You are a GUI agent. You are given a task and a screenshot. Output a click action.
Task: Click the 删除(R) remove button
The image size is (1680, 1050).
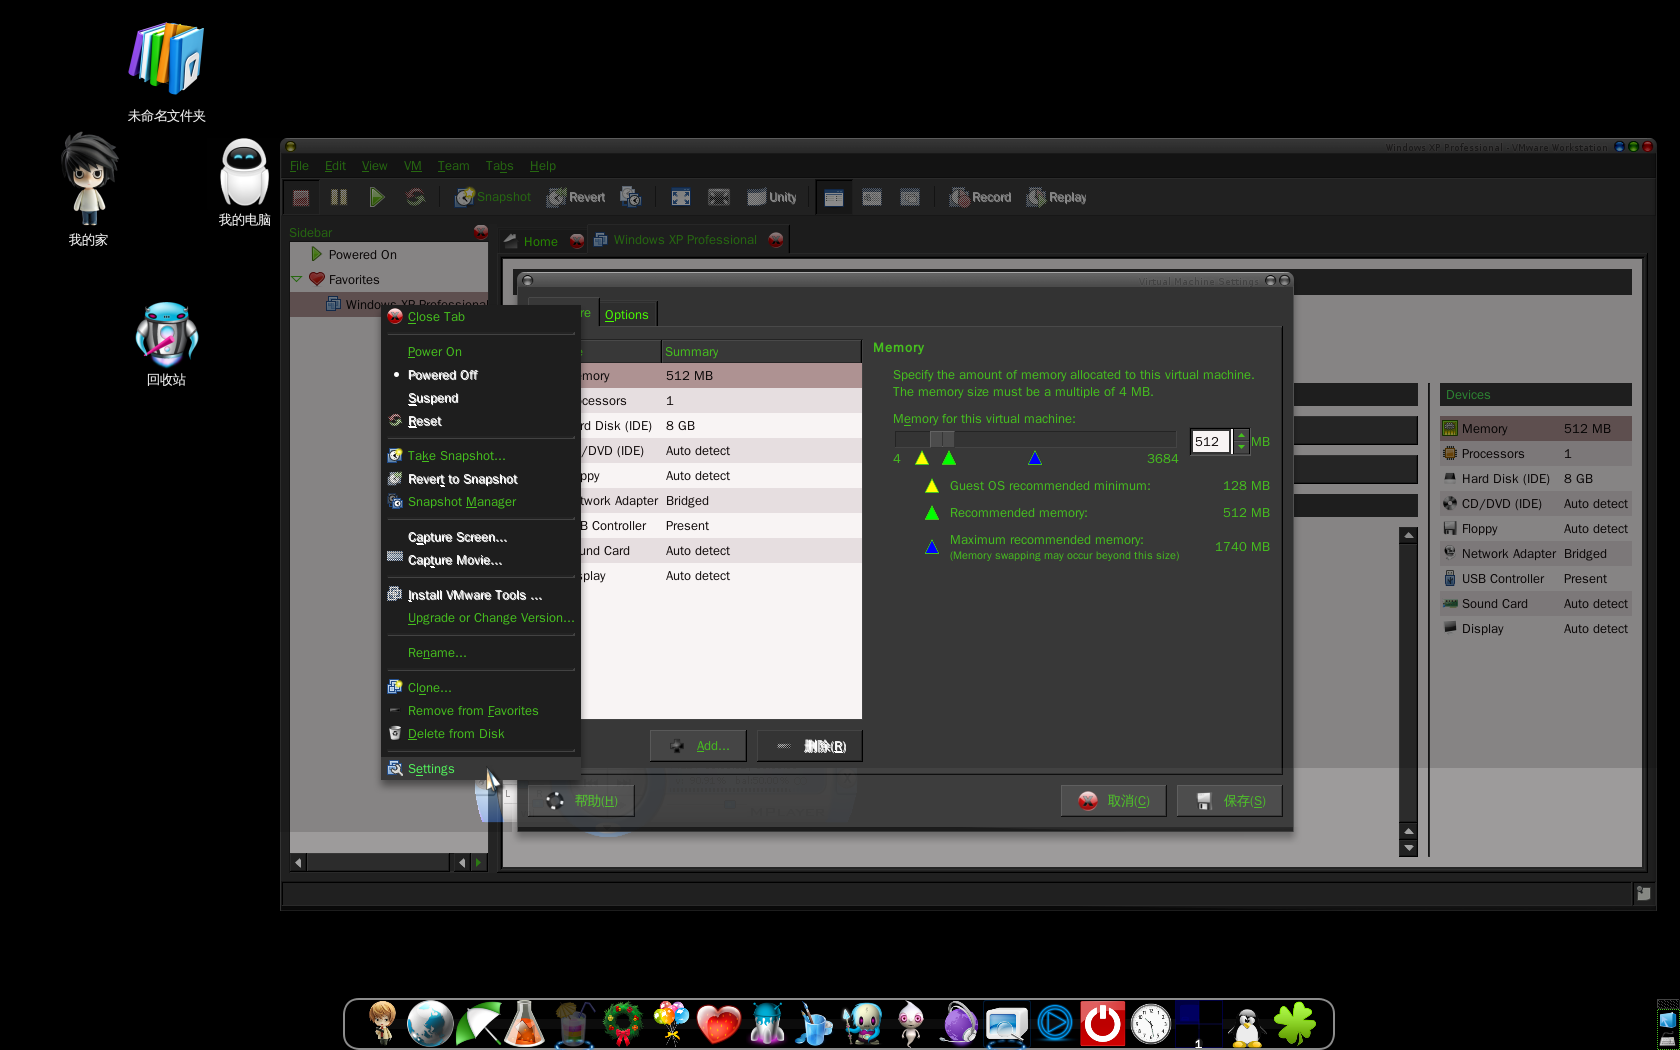point(810,746)
